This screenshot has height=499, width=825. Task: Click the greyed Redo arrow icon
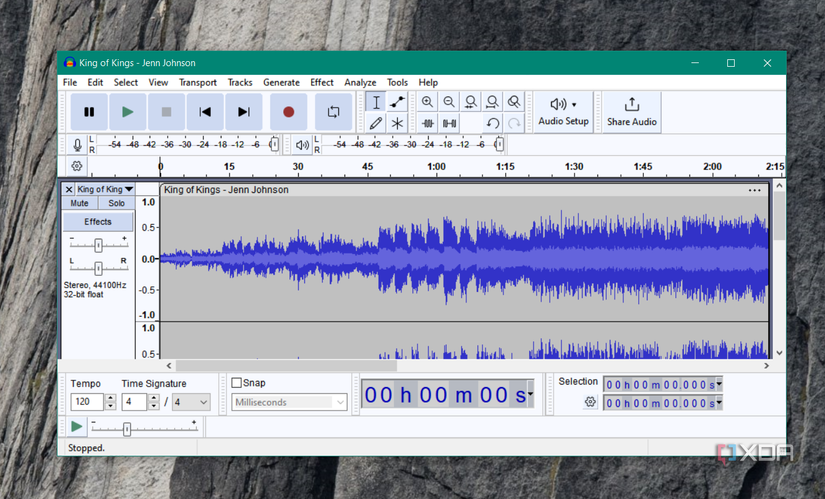pyautogui.click(x=514, y=123)
